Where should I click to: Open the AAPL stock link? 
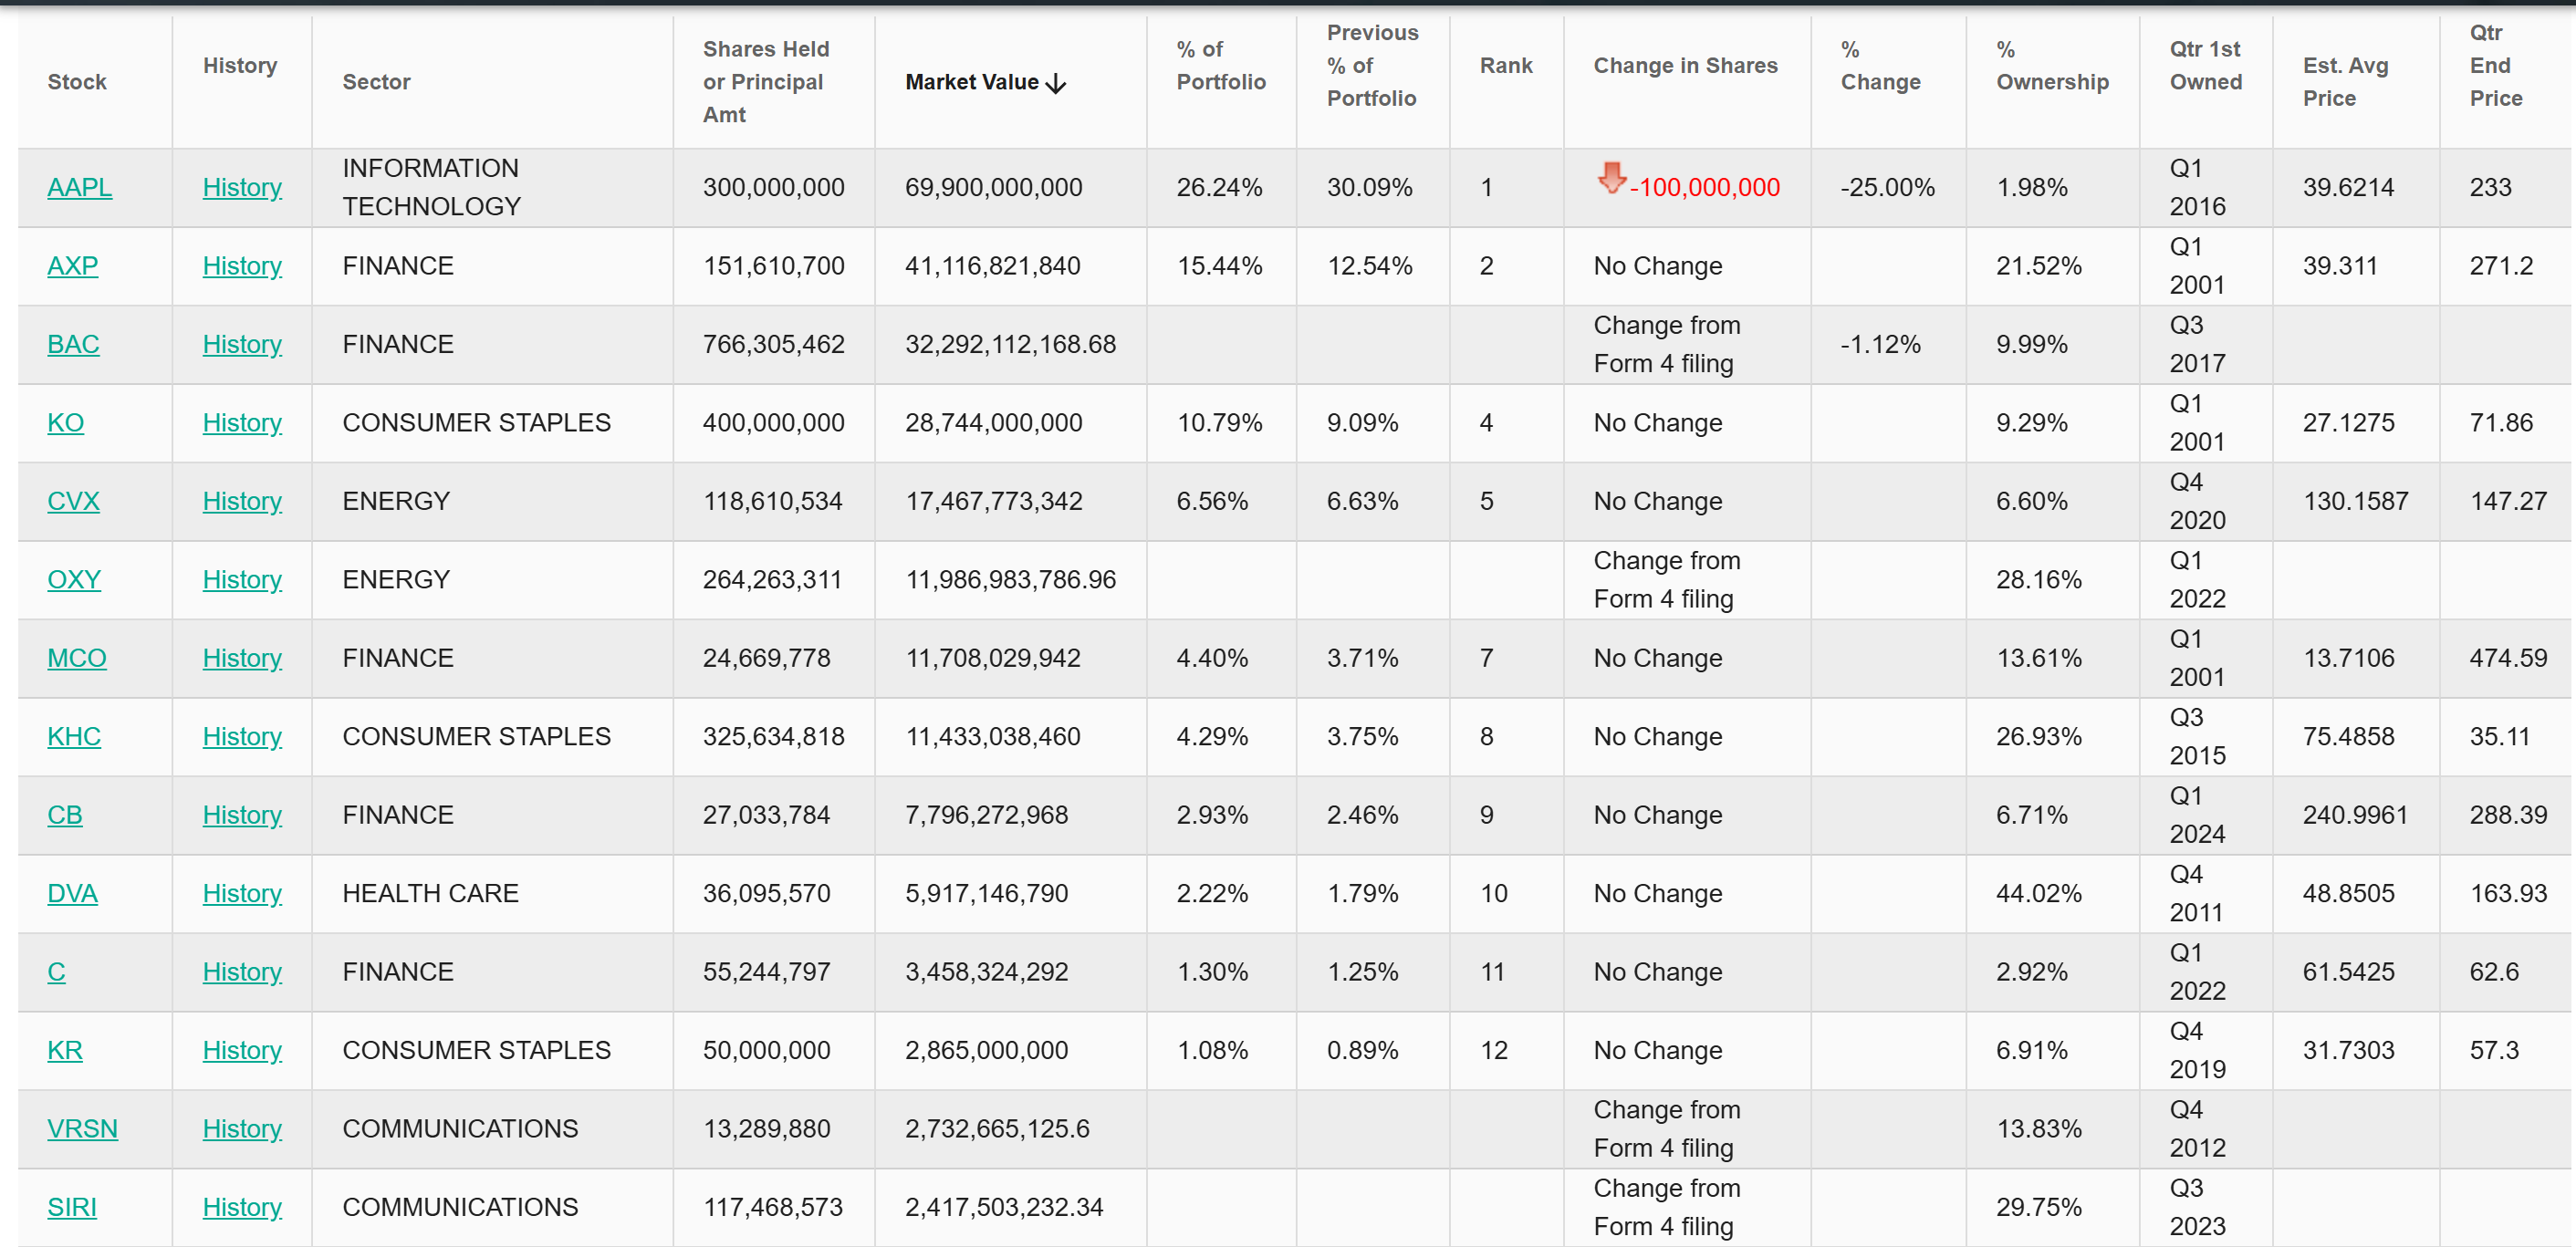80,188
